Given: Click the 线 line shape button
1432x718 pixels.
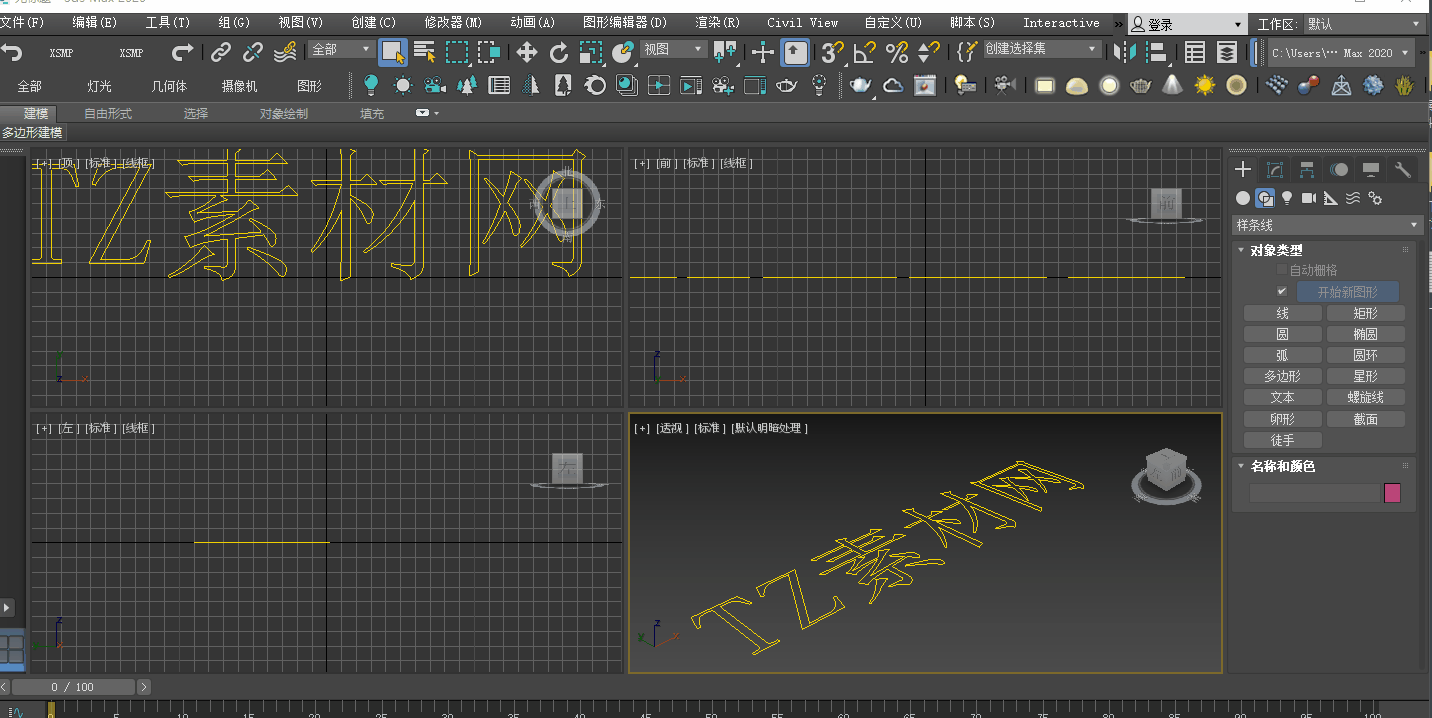Looking at the screenshot, I should coord(1283,313).
